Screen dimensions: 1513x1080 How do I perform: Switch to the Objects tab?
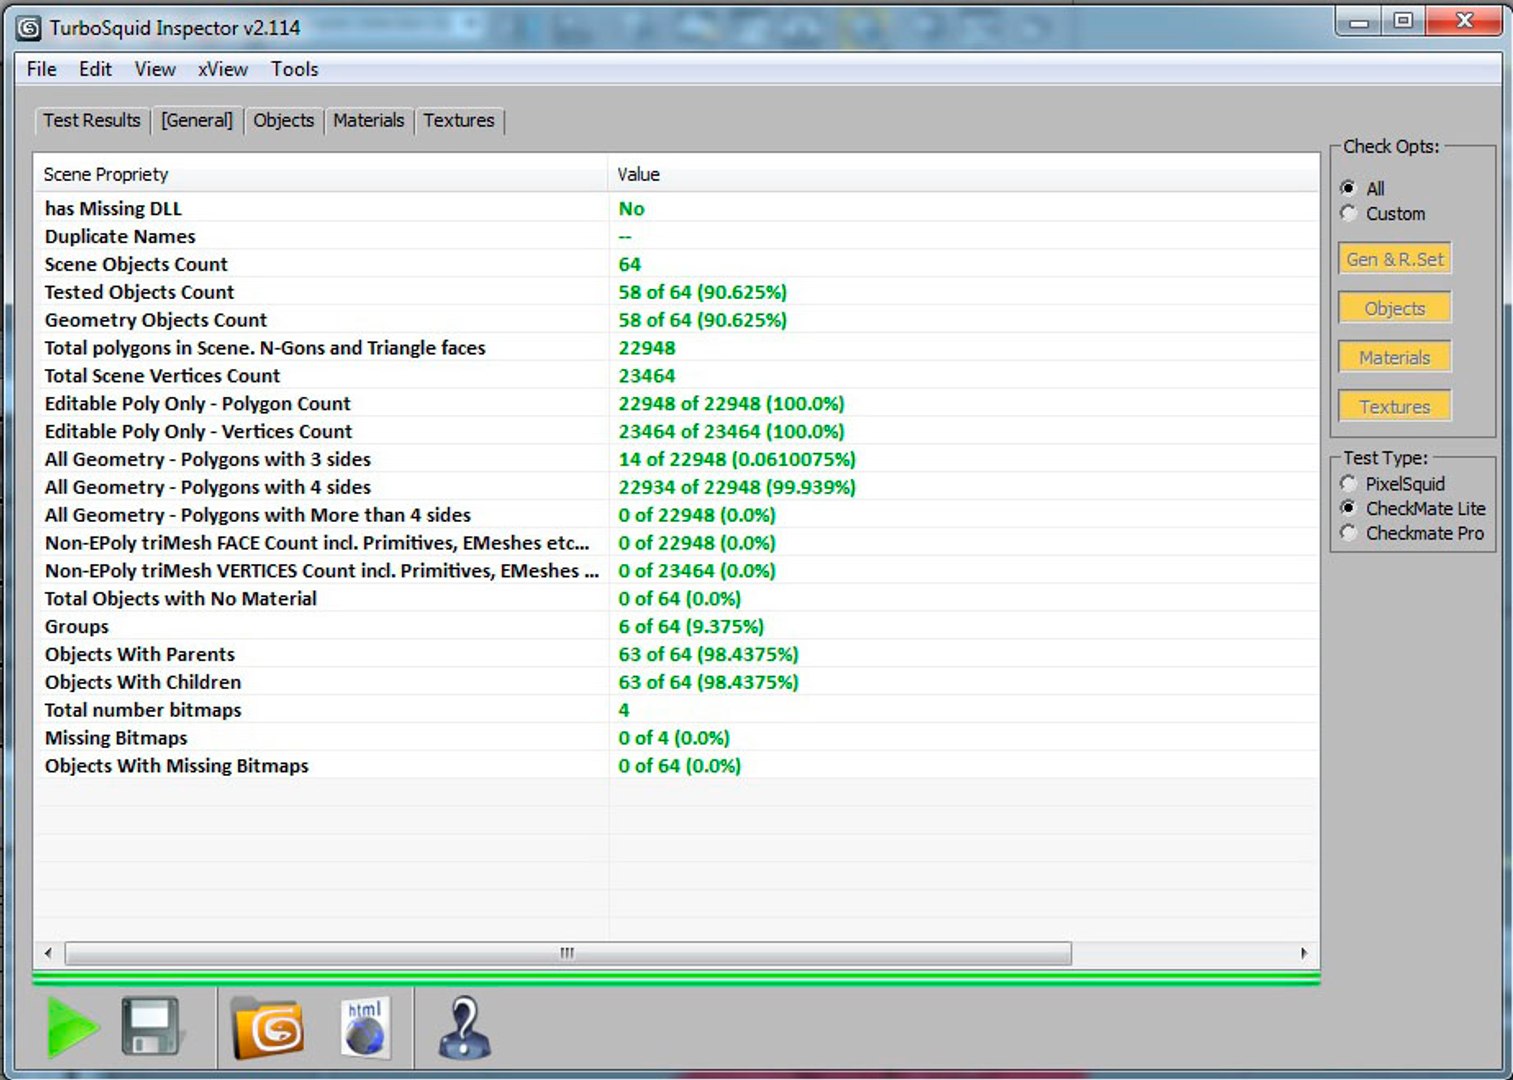click(283, 120)
